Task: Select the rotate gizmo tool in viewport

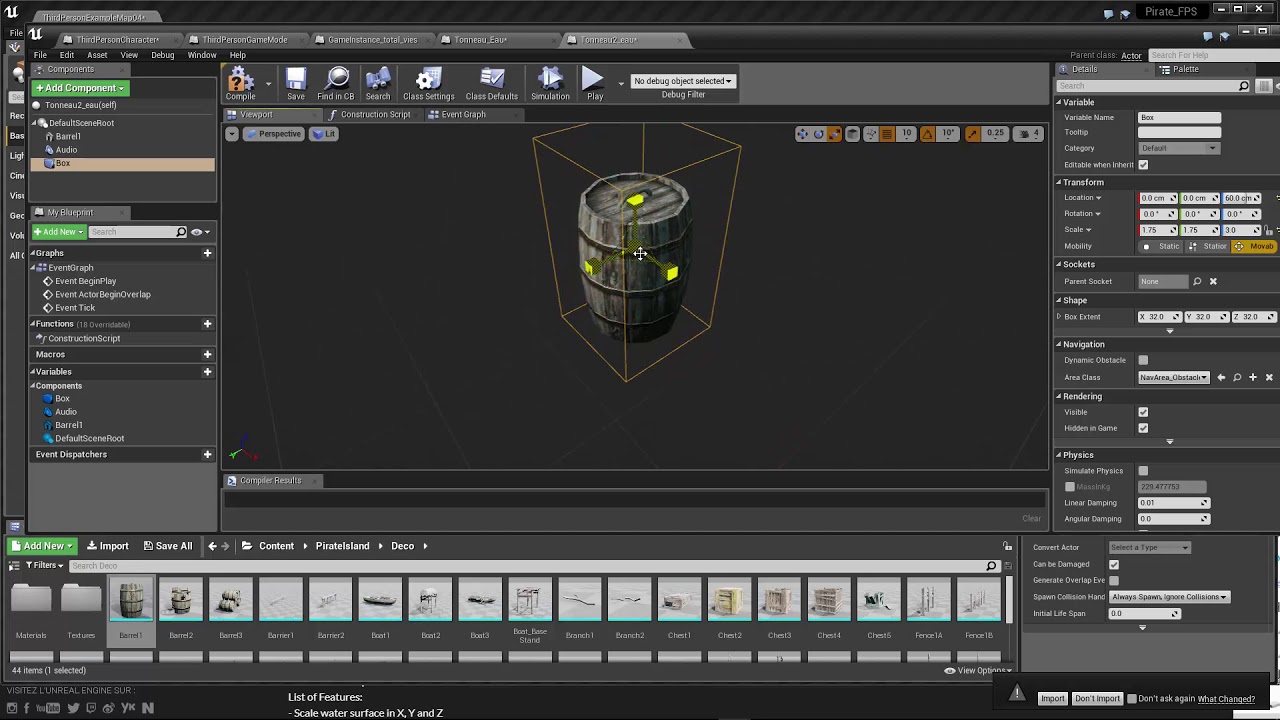Action: tap(818, 134)
